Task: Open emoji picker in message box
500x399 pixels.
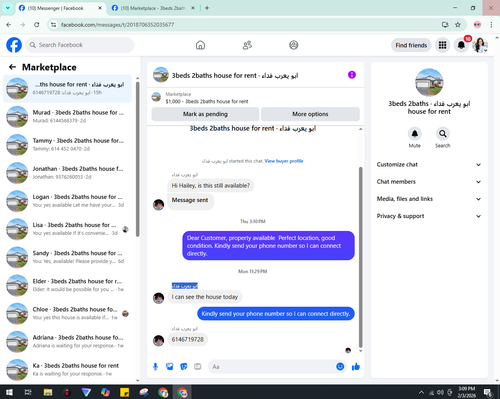Action: click(340, 367)
